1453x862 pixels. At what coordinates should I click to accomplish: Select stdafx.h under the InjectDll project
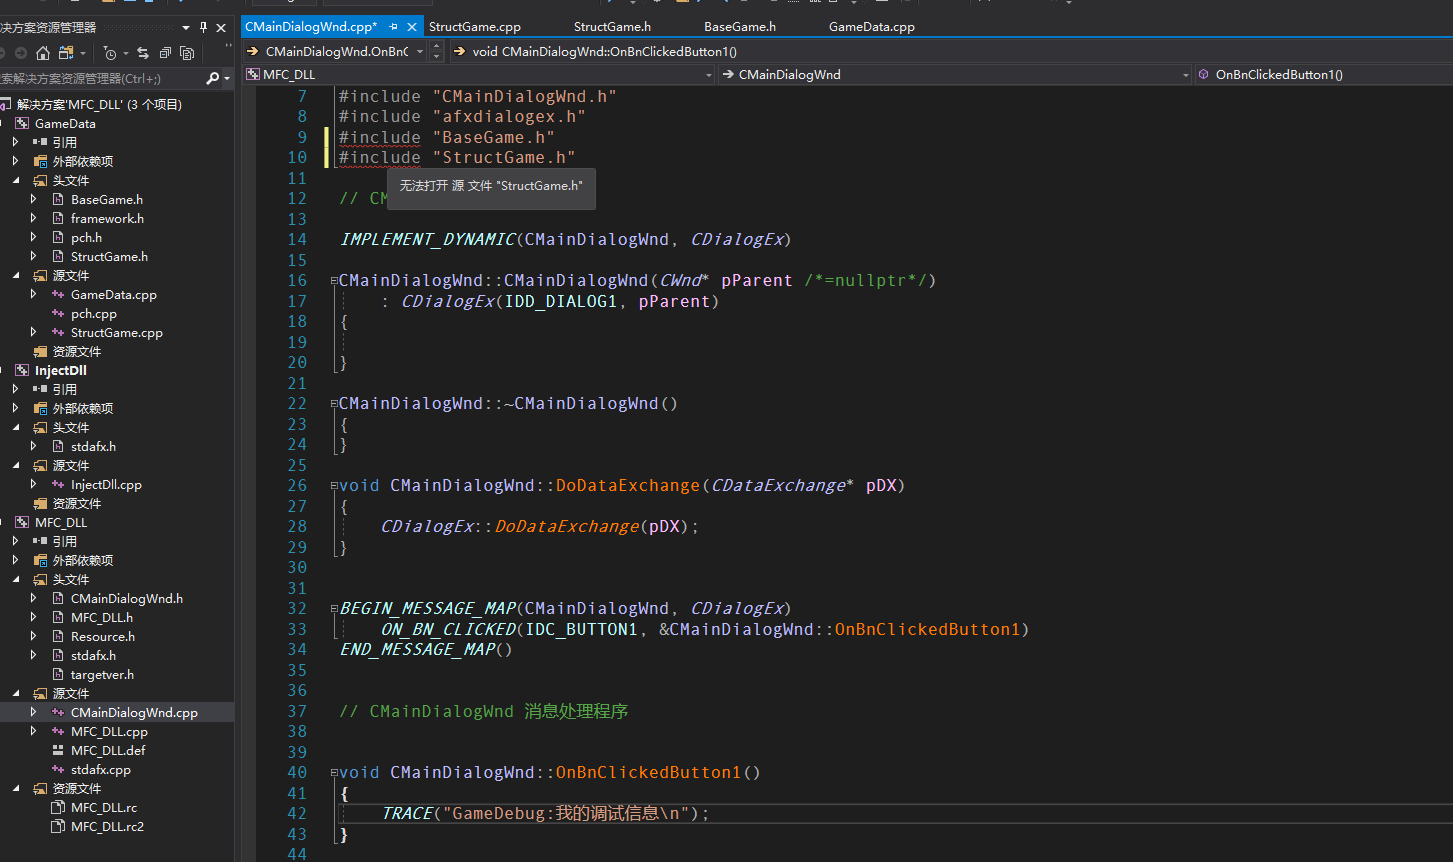coord(93,447)
